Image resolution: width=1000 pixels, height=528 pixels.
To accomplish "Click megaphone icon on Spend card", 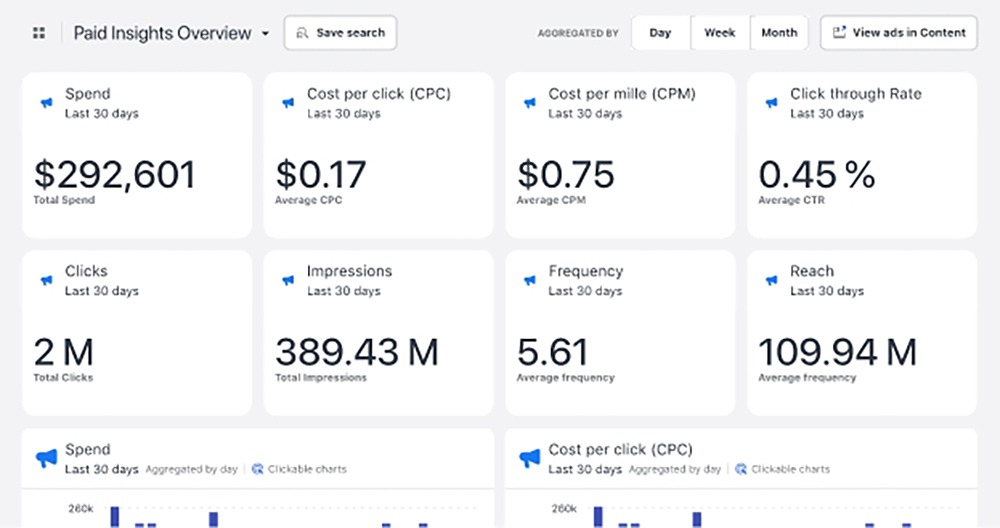I will pyautogui.click(x=47, y=103).
